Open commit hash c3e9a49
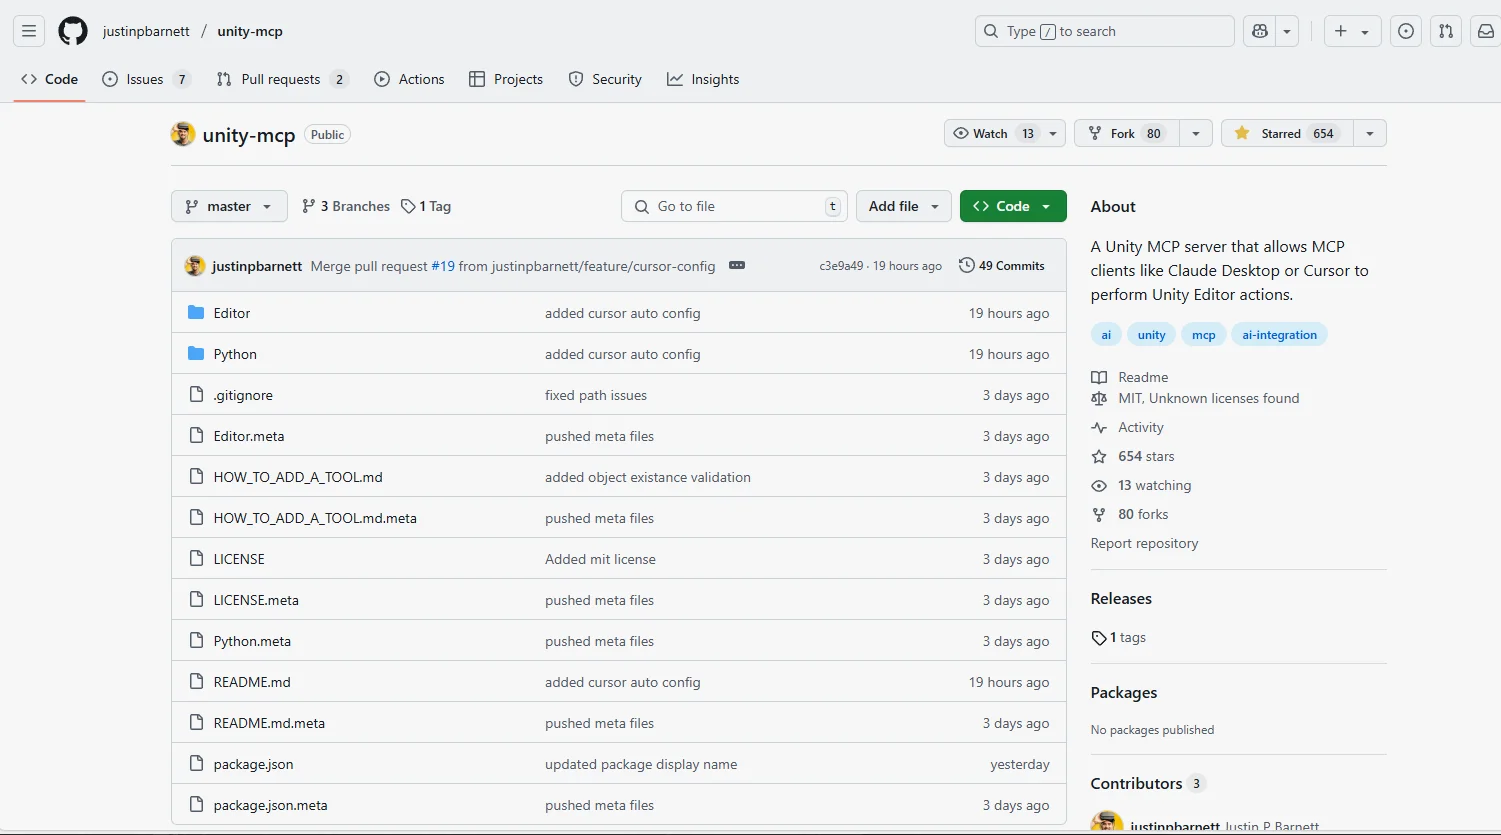Image resolution: width=1501 pixels, height=835 pixels. pyautogui.click(x=841, y=266)
